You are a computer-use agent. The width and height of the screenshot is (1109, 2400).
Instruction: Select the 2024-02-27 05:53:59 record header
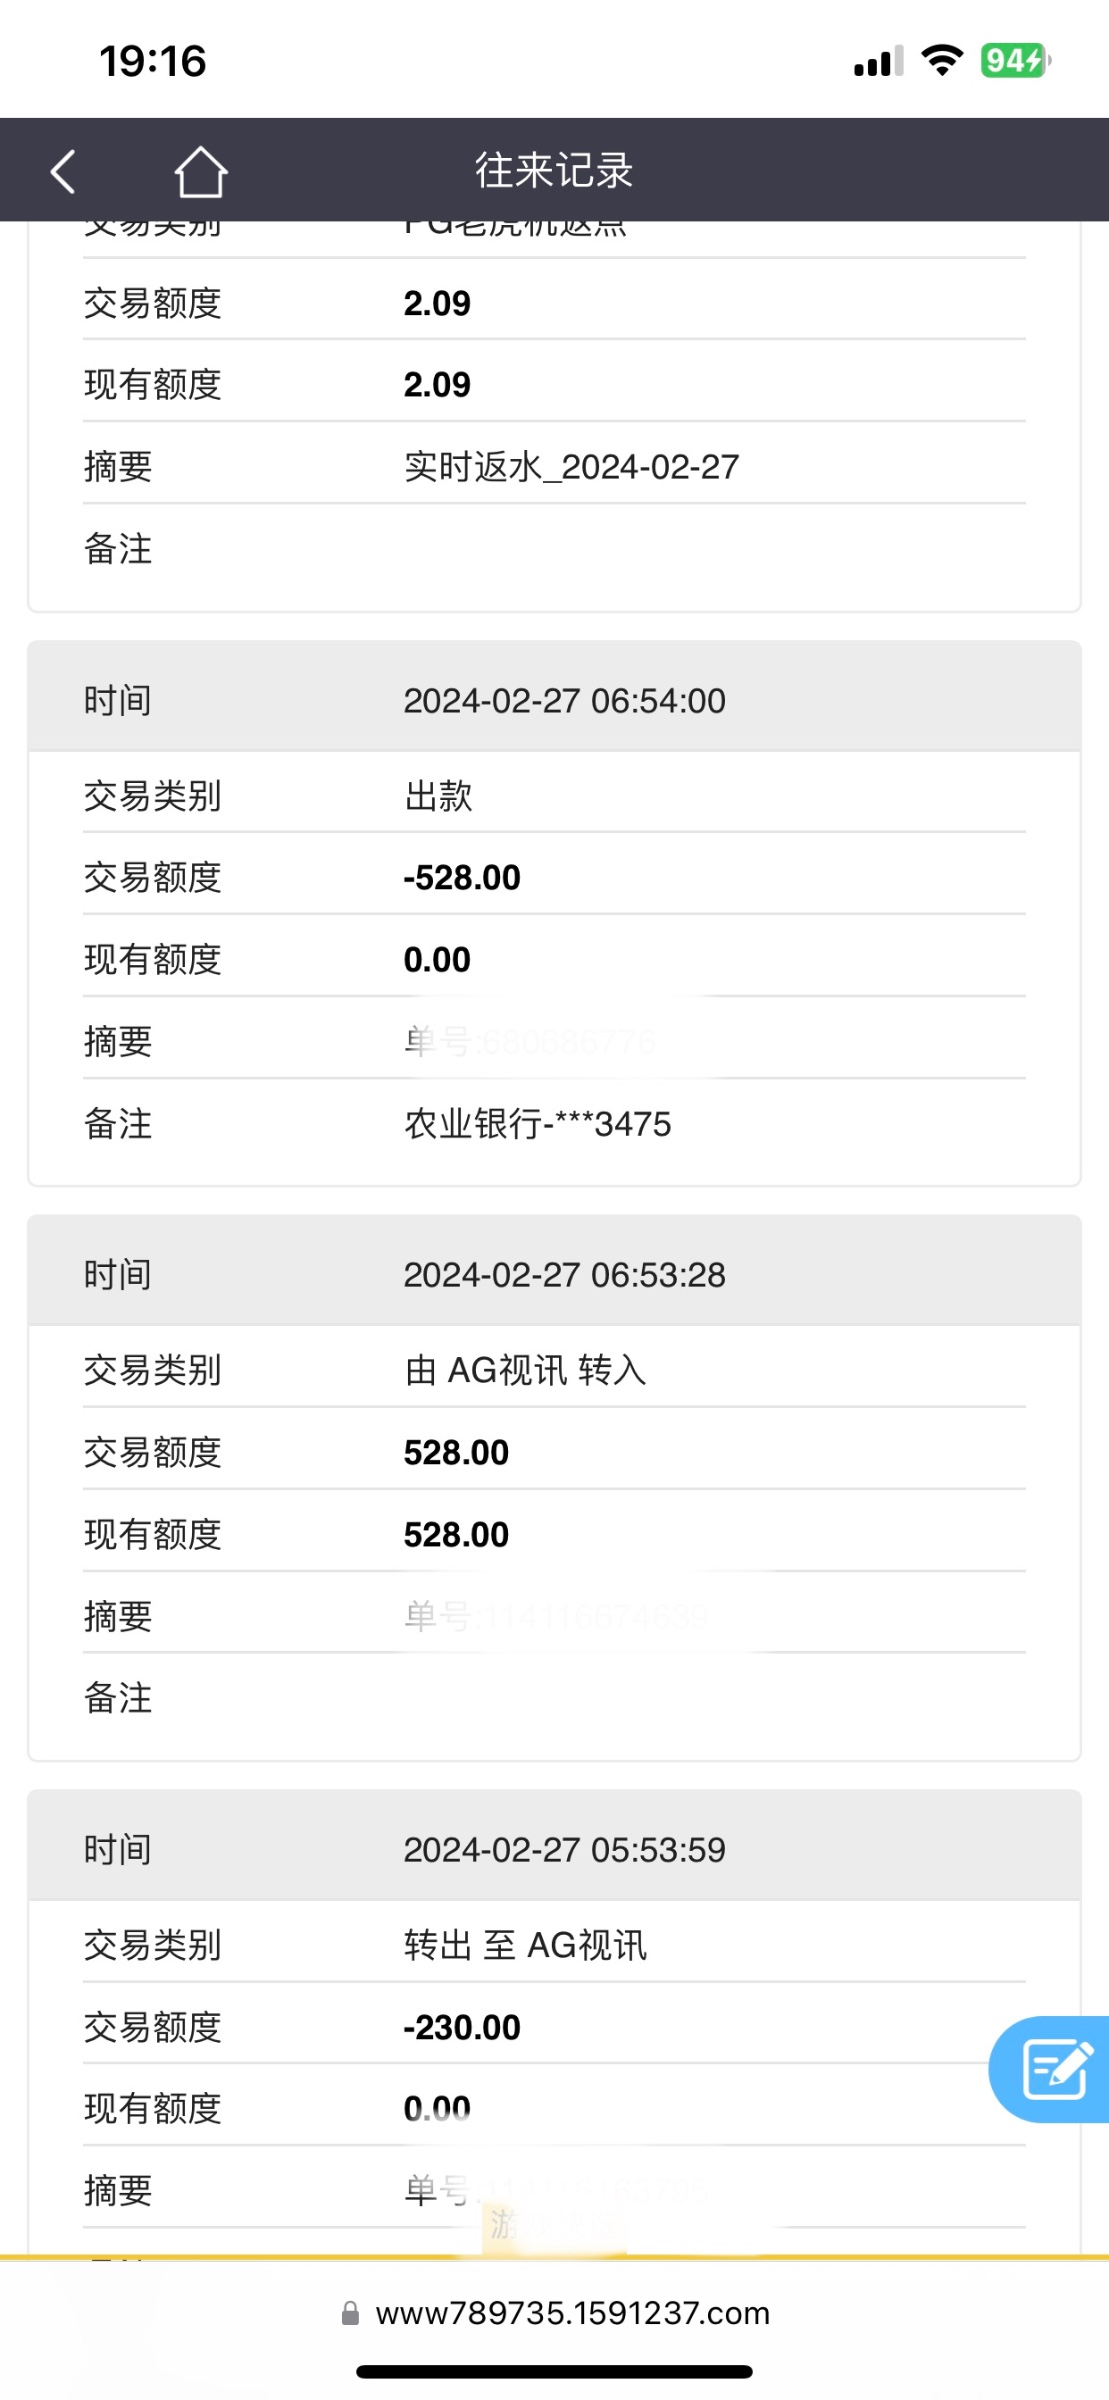click(x=554, y=1850)
